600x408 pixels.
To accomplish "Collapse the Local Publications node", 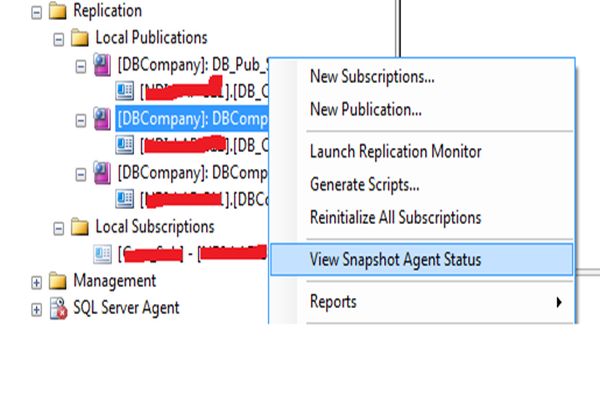I will tap(59, 39).
